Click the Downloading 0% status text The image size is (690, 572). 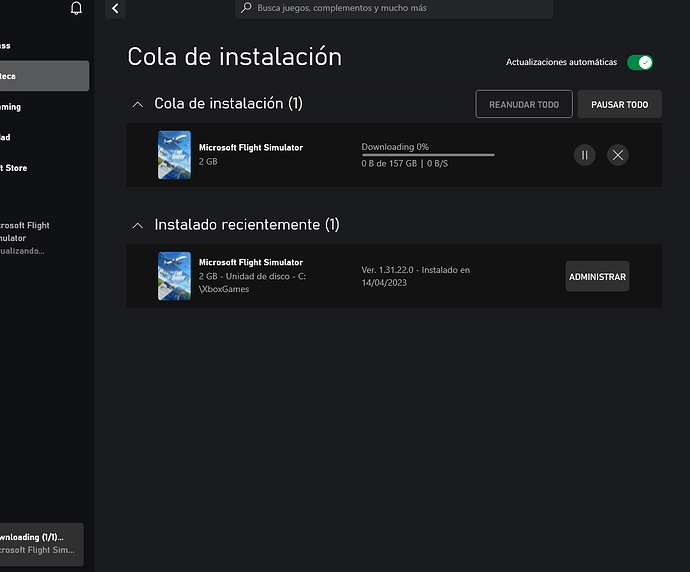(x=395, y=147)
